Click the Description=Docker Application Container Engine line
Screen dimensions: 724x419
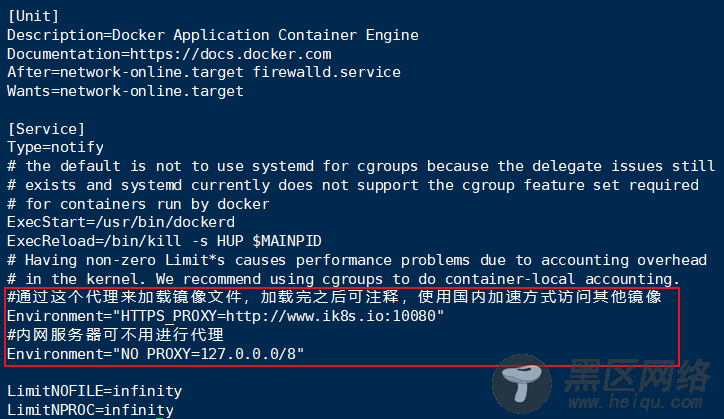(x=212, y=35)
